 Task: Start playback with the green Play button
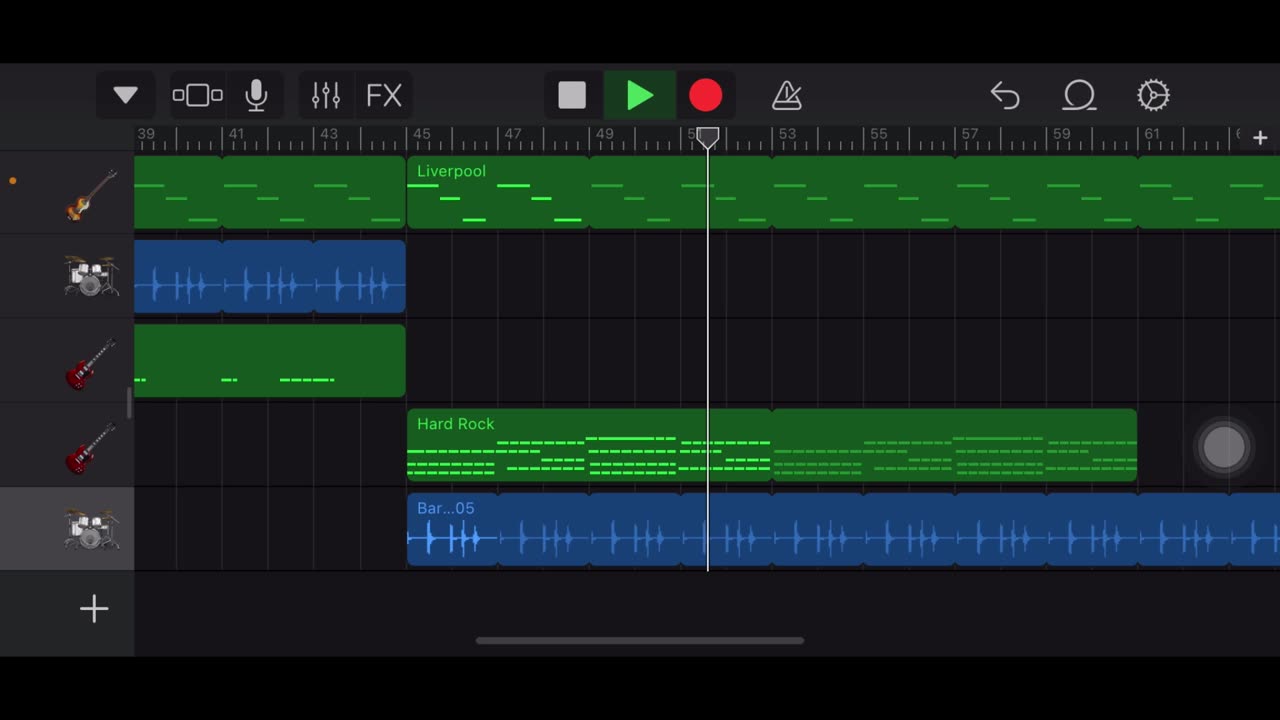(x=640, y=95)
